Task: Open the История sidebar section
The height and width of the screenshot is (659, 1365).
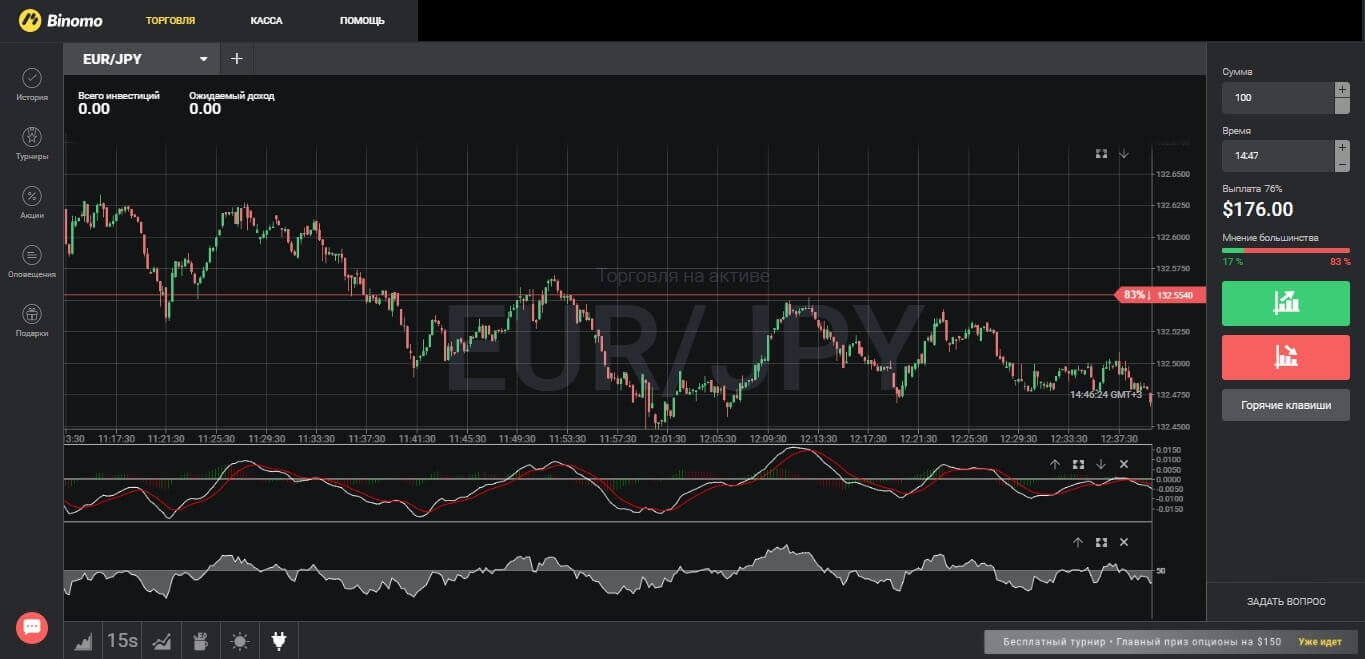Action: coord(32,84)
